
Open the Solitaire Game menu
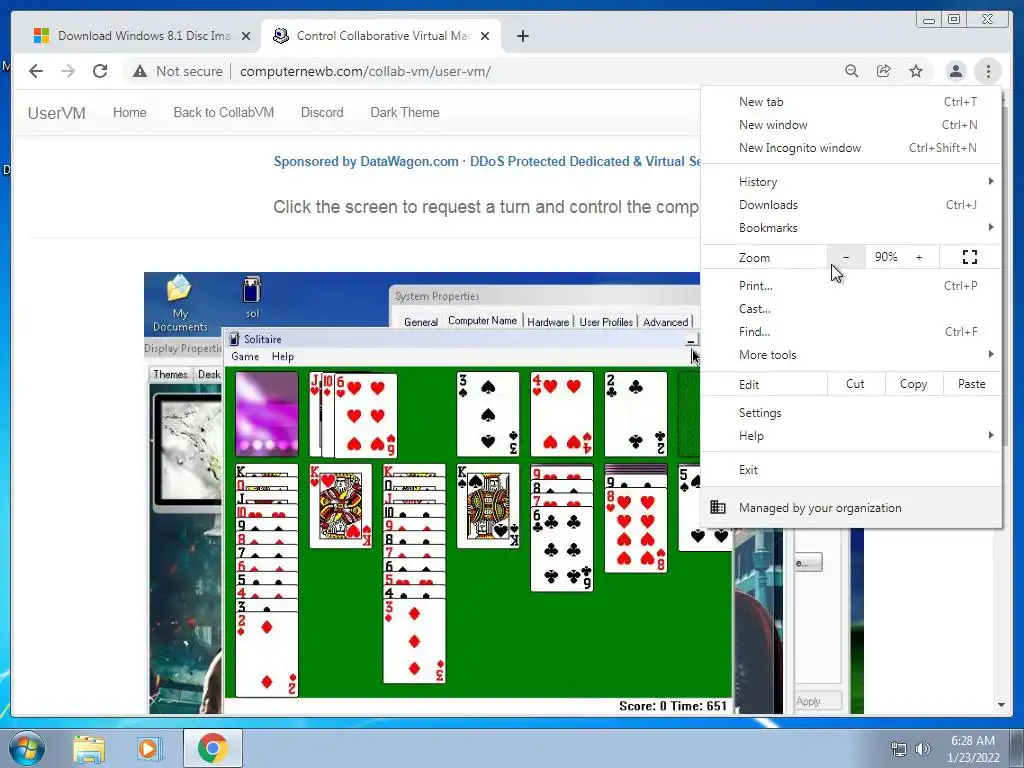point(245,357)
